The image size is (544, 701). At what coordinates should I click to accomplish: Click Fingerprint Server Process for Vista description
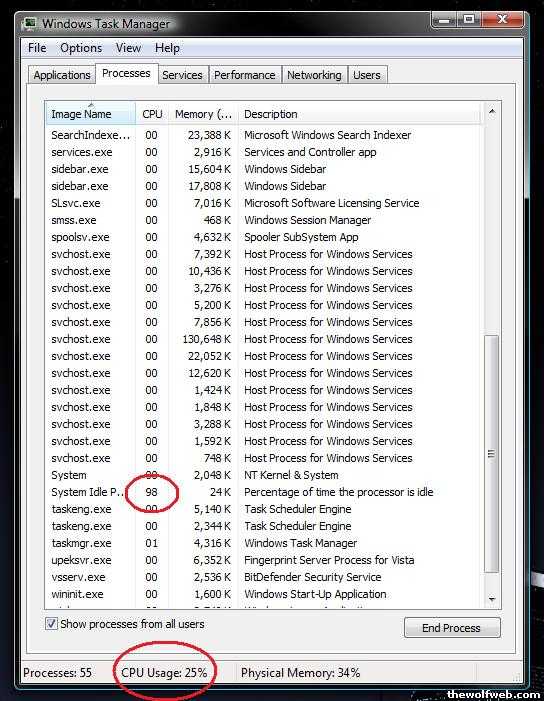[x=329, y=560]
